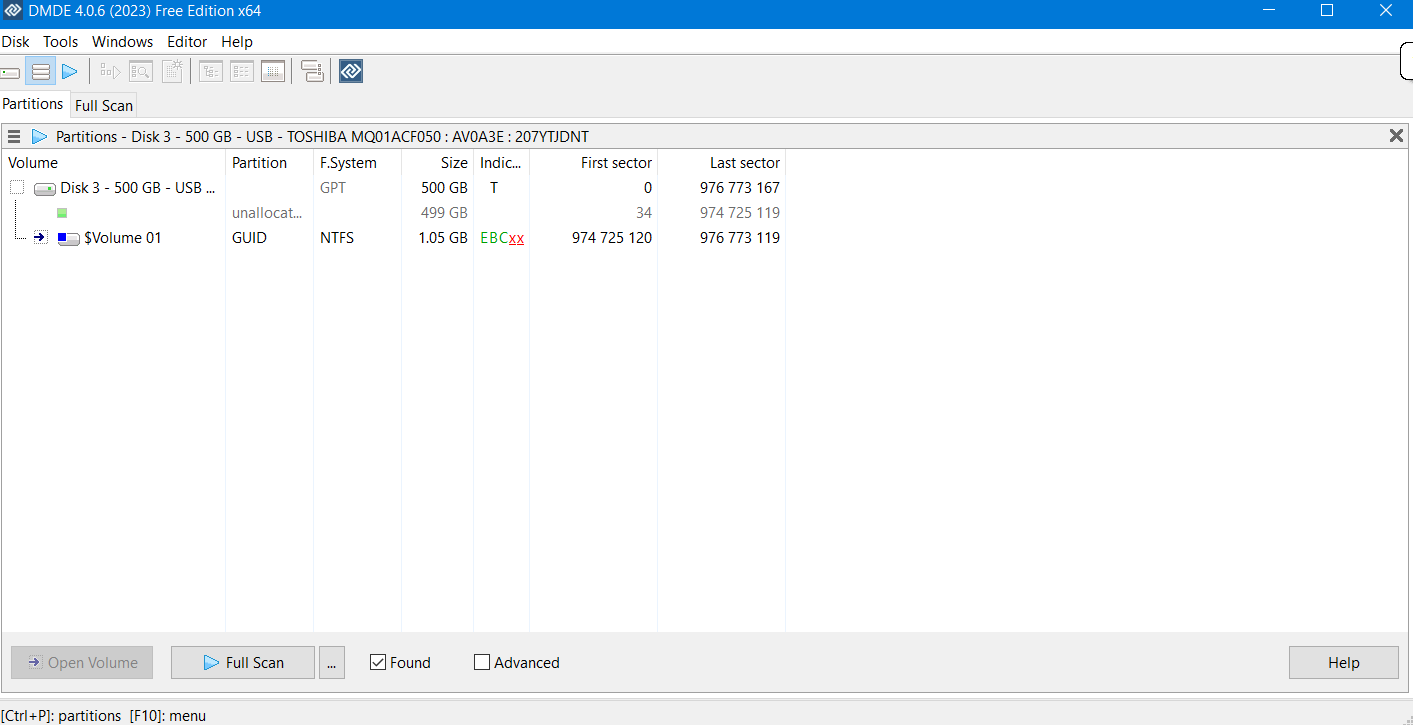
Task: Click the grayed Open Volume toolbar icon
Action: pyautogui.click(x=109, y=72)
